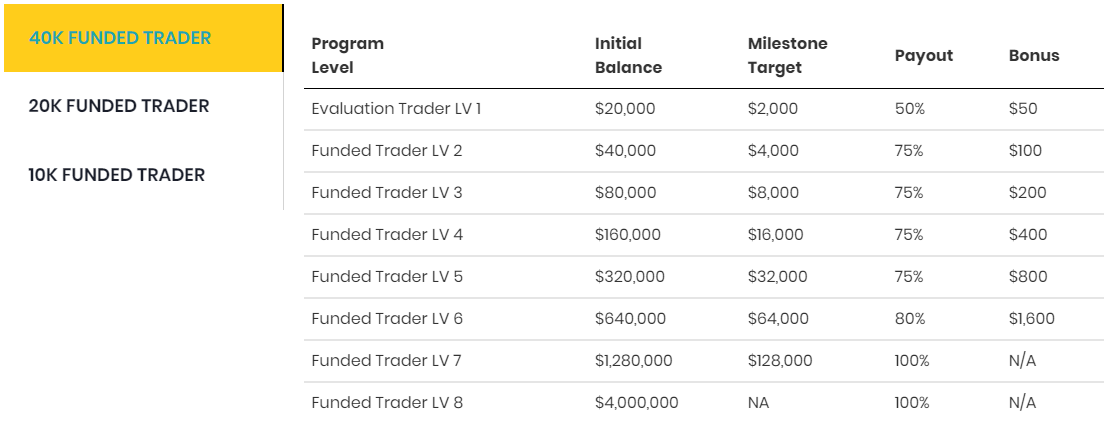This screenshot has height=425, width=1116.
Task: Select the 40K FUNDED TRADER tab
Action: tap(120, 39)
